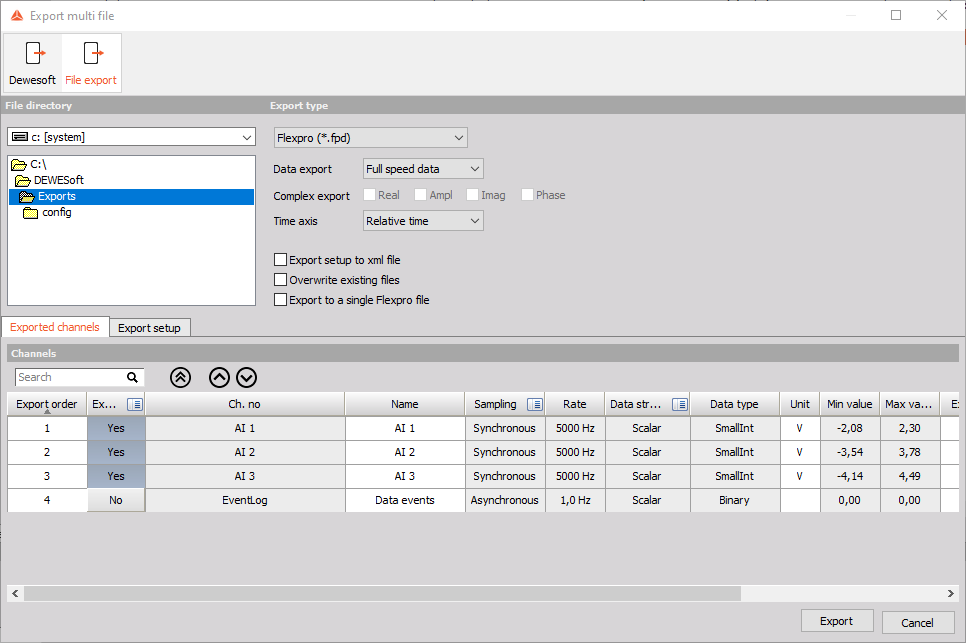The image size is (966, 643).
Task: Click the -2,08 min value cell
Action: pyautogui.click(x=850, y=428)
